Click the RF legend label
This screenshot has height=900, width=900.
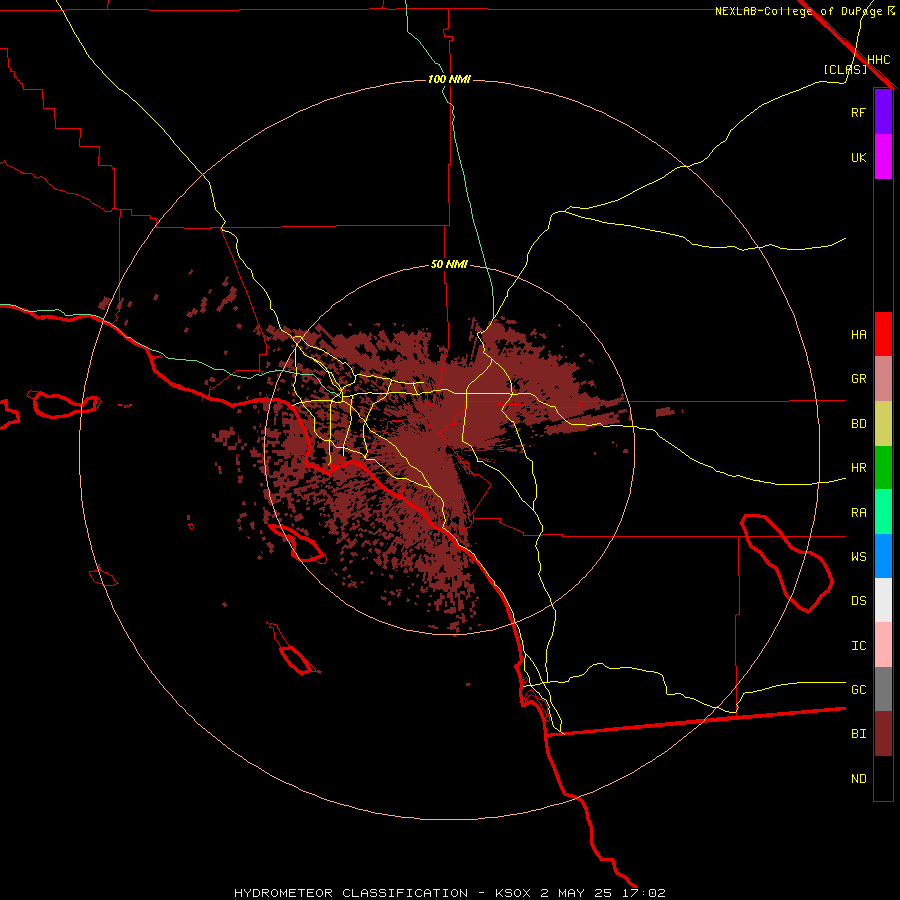[x=859, y=112]
